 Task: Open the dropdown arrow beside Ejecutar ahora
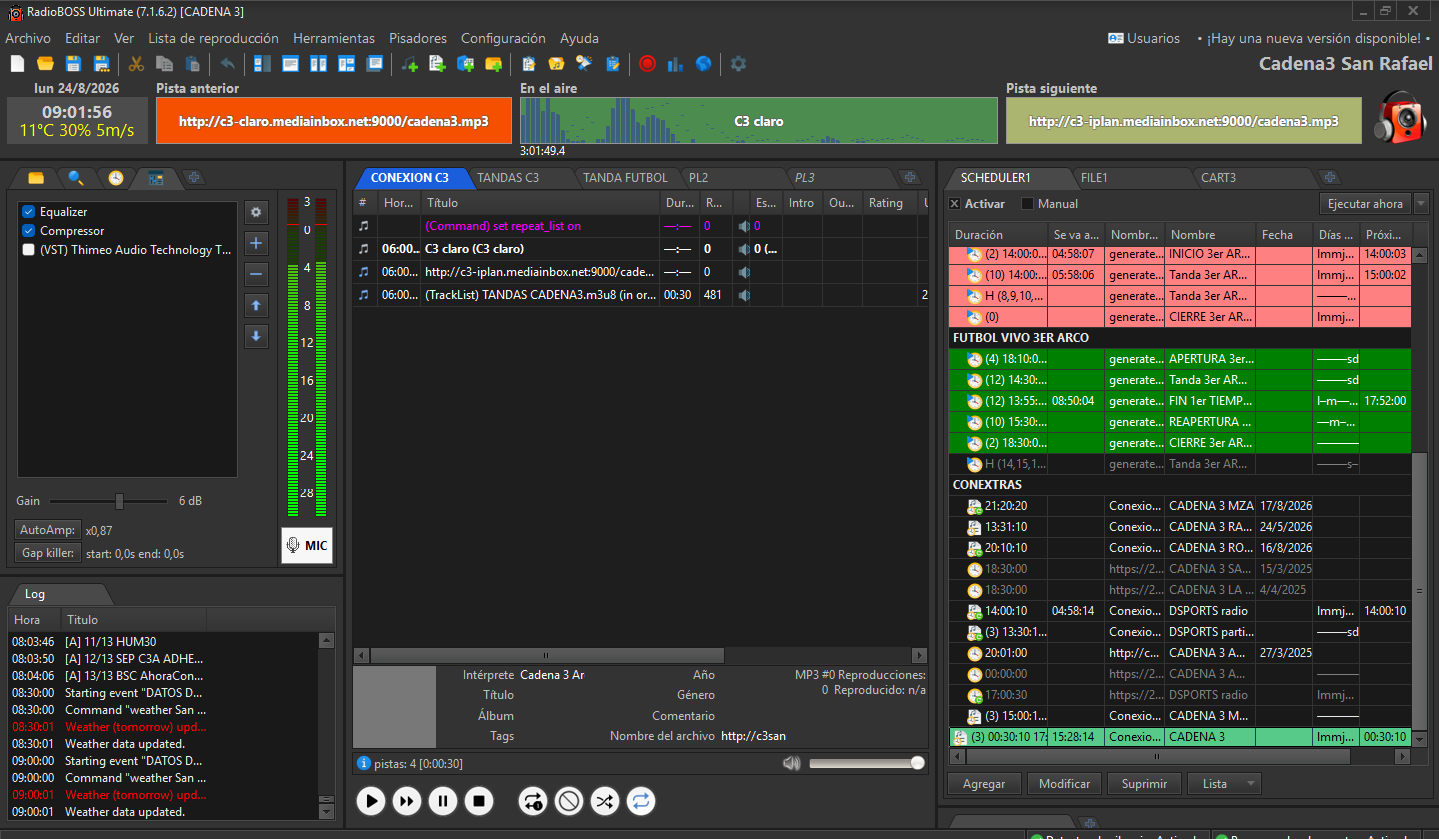pos(1421,204)
